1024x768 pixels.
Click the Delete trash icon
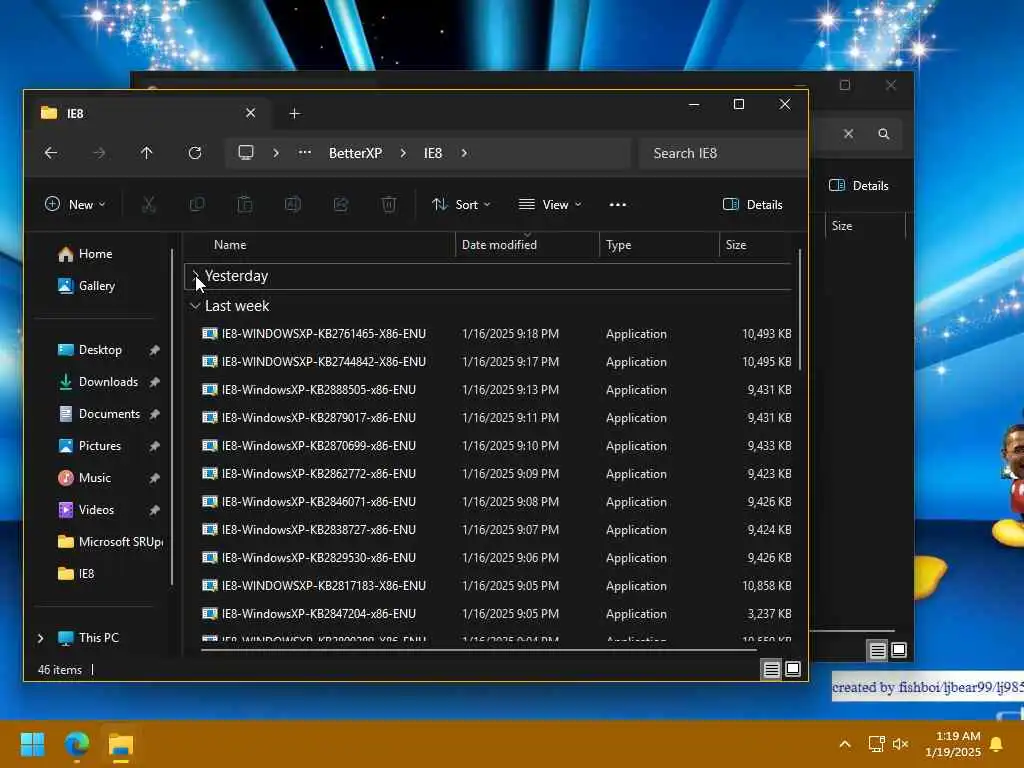coord(389,204)
